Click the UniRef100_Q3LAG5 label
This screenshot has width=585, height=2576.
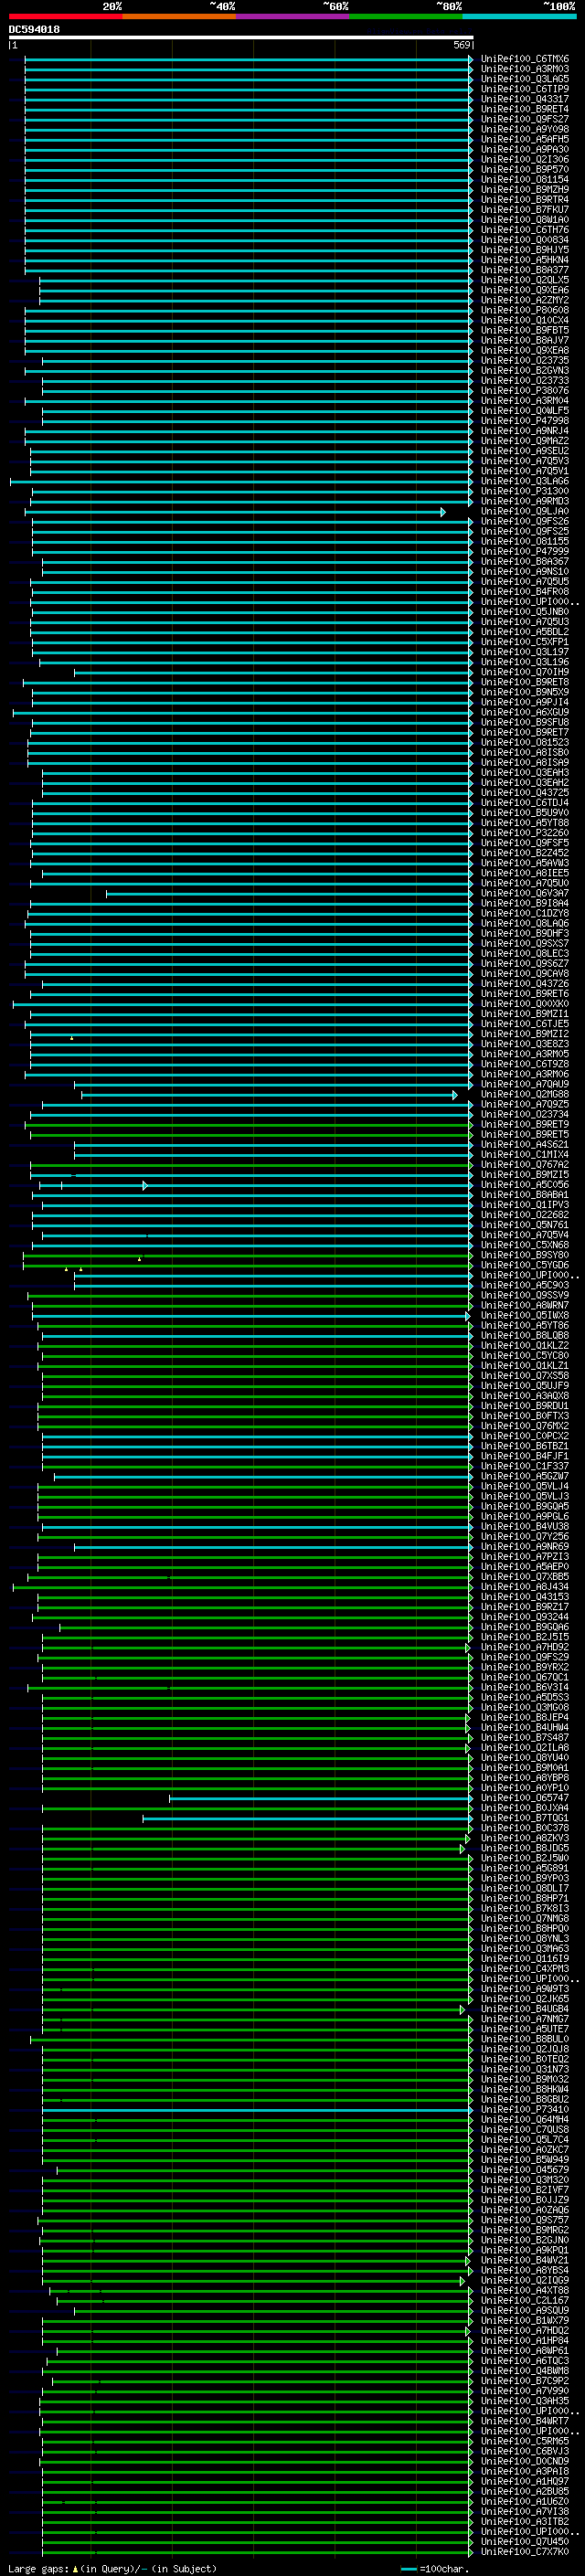(x=525, y=79)
